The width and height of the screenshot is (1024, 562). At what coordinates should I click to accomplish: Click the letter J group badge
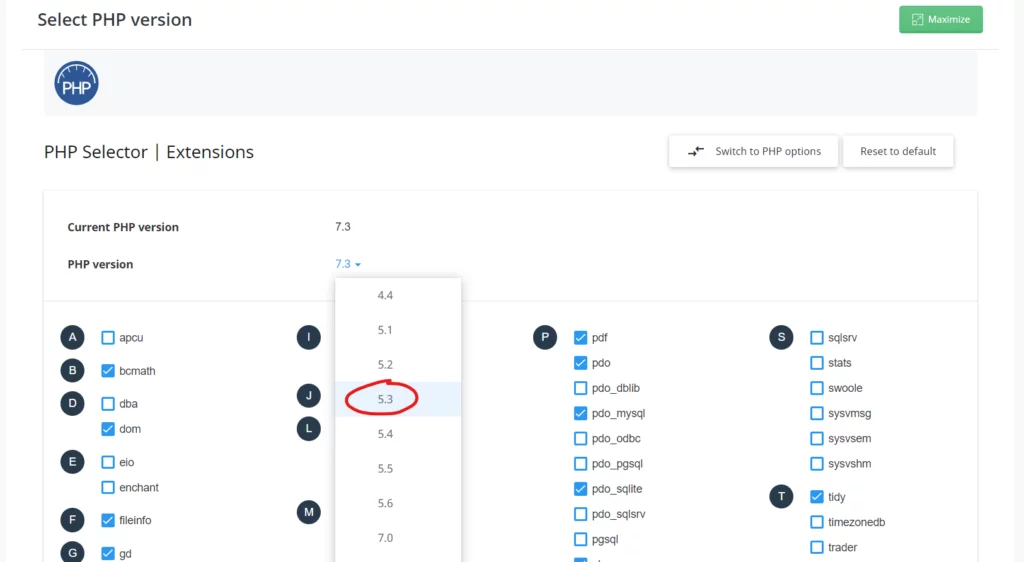coord(309,396)
